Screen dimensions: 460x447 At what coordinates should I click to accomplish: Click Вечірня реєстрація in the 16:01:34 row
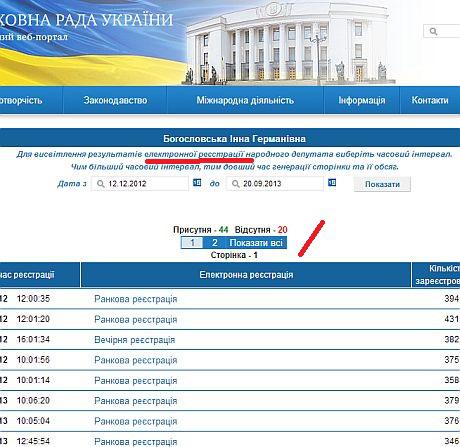point(135,340)
